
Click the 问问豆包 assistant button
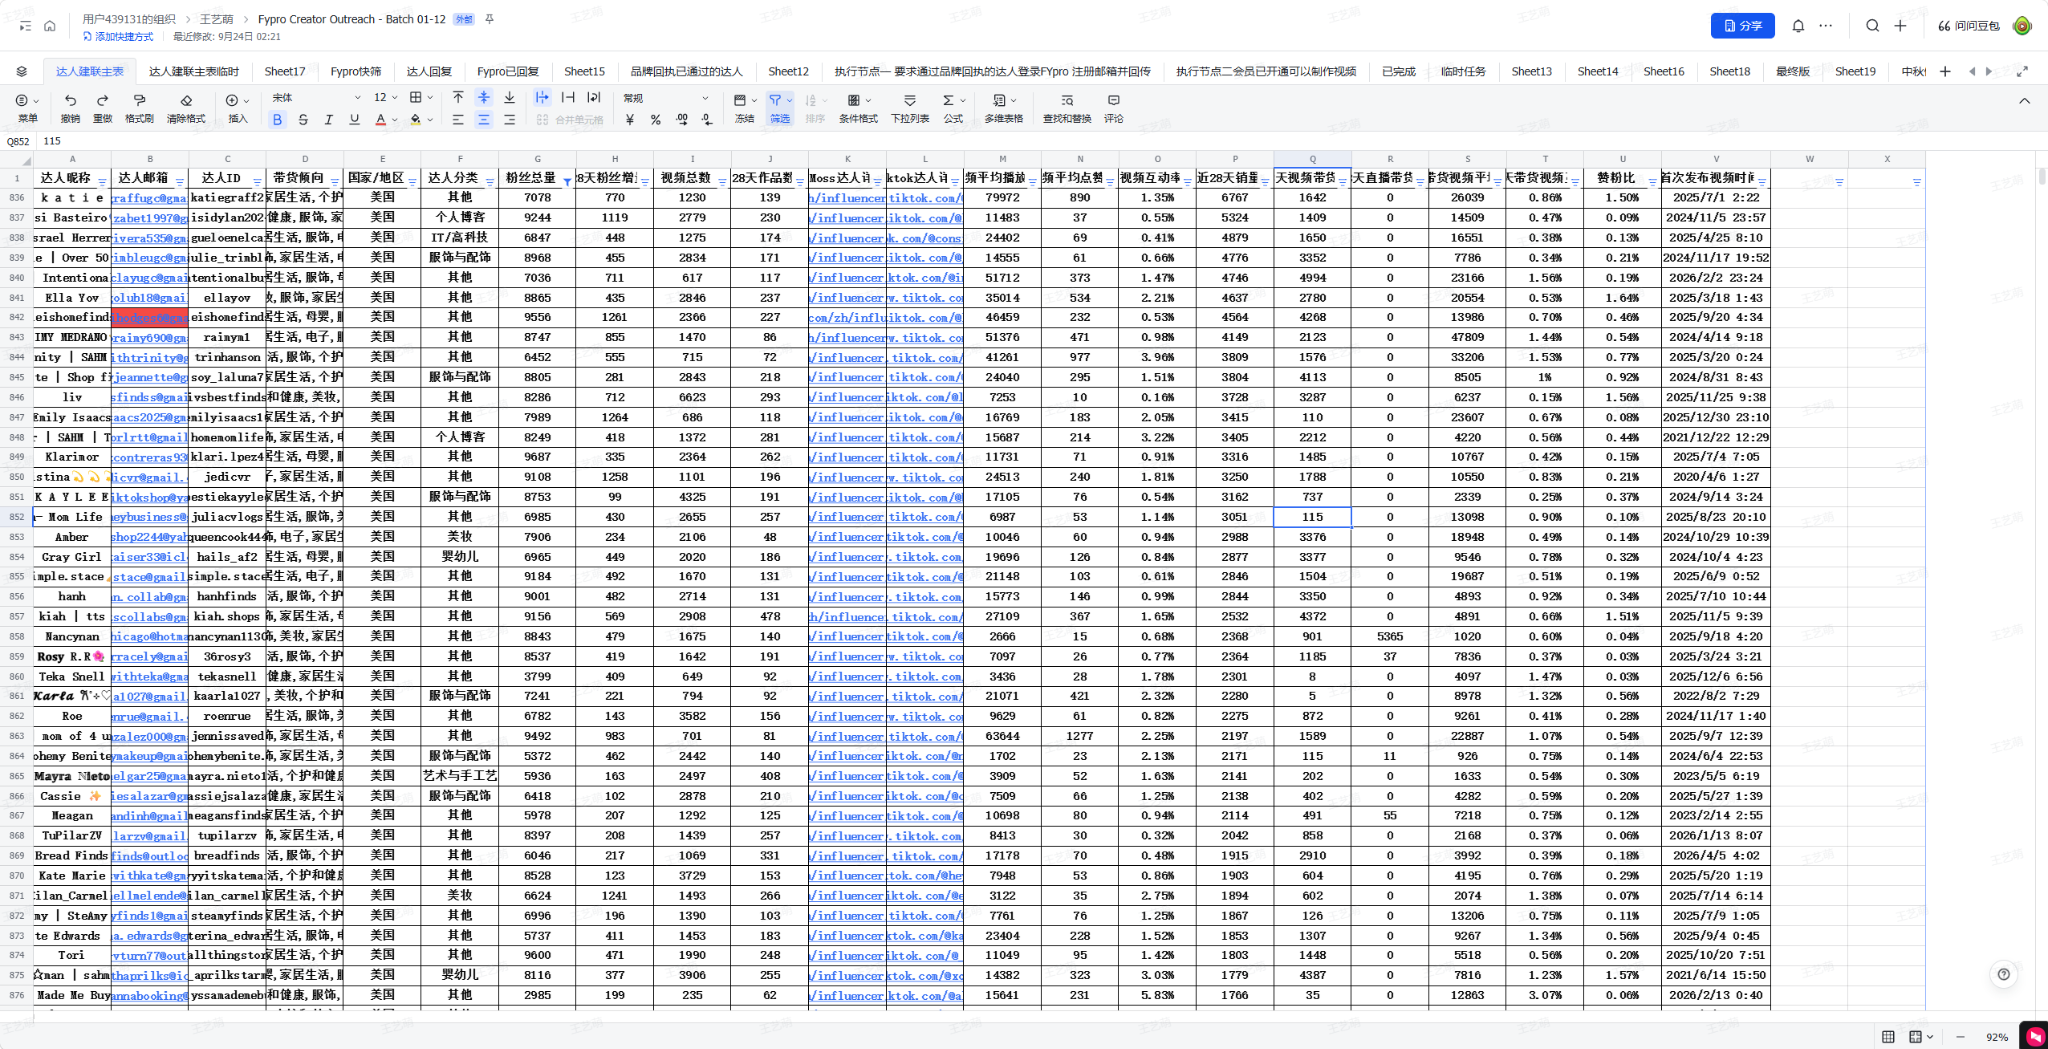1969,26
